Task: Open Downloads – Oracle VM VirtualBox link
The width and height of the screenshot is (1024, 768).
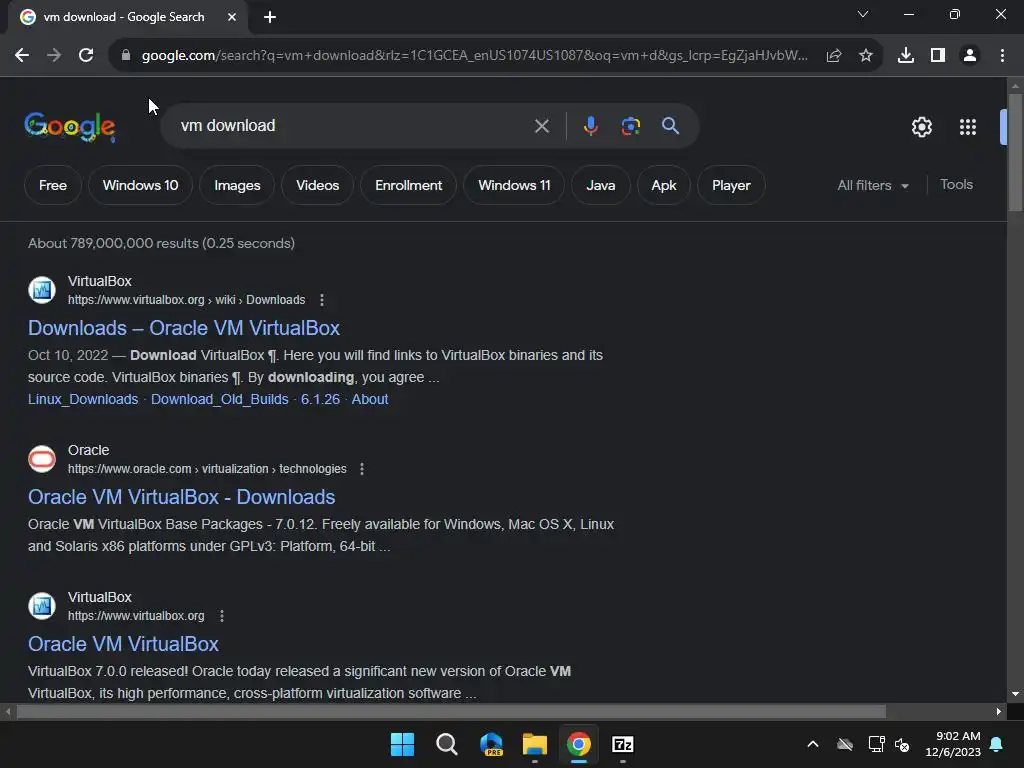Action: pos(184,328)
